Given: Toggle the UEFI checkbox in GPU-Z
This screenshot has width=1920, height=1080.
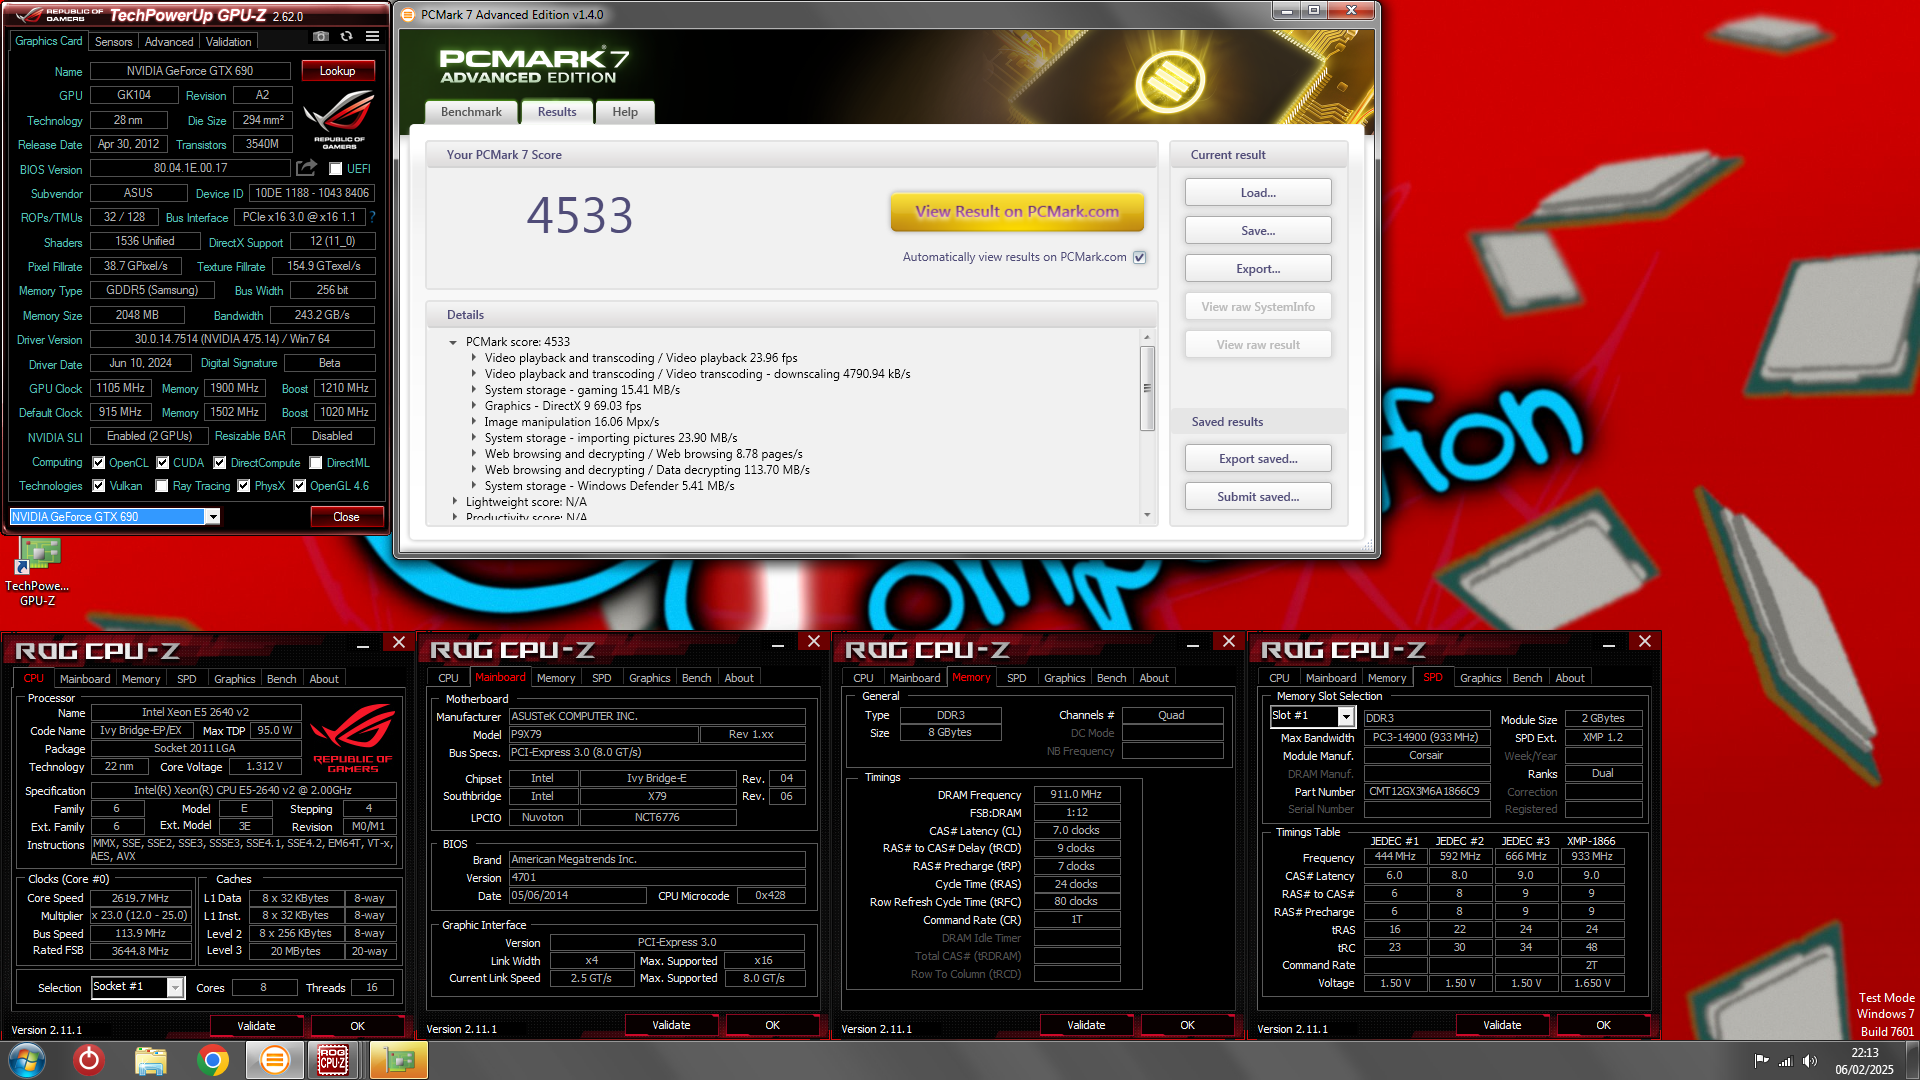Looking at the screenshot, I should [336, 169].
